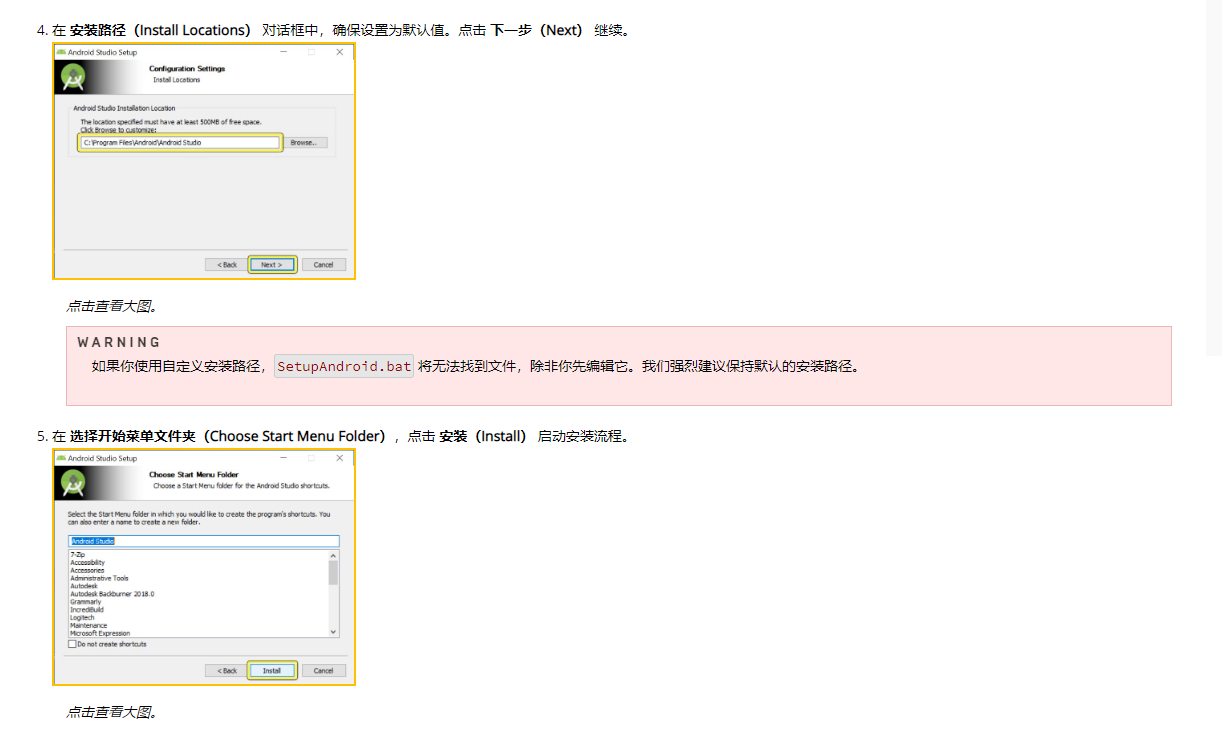Select Accessories in the folder list
This screenshot has height=730, width=1222.
pos(87,570)
